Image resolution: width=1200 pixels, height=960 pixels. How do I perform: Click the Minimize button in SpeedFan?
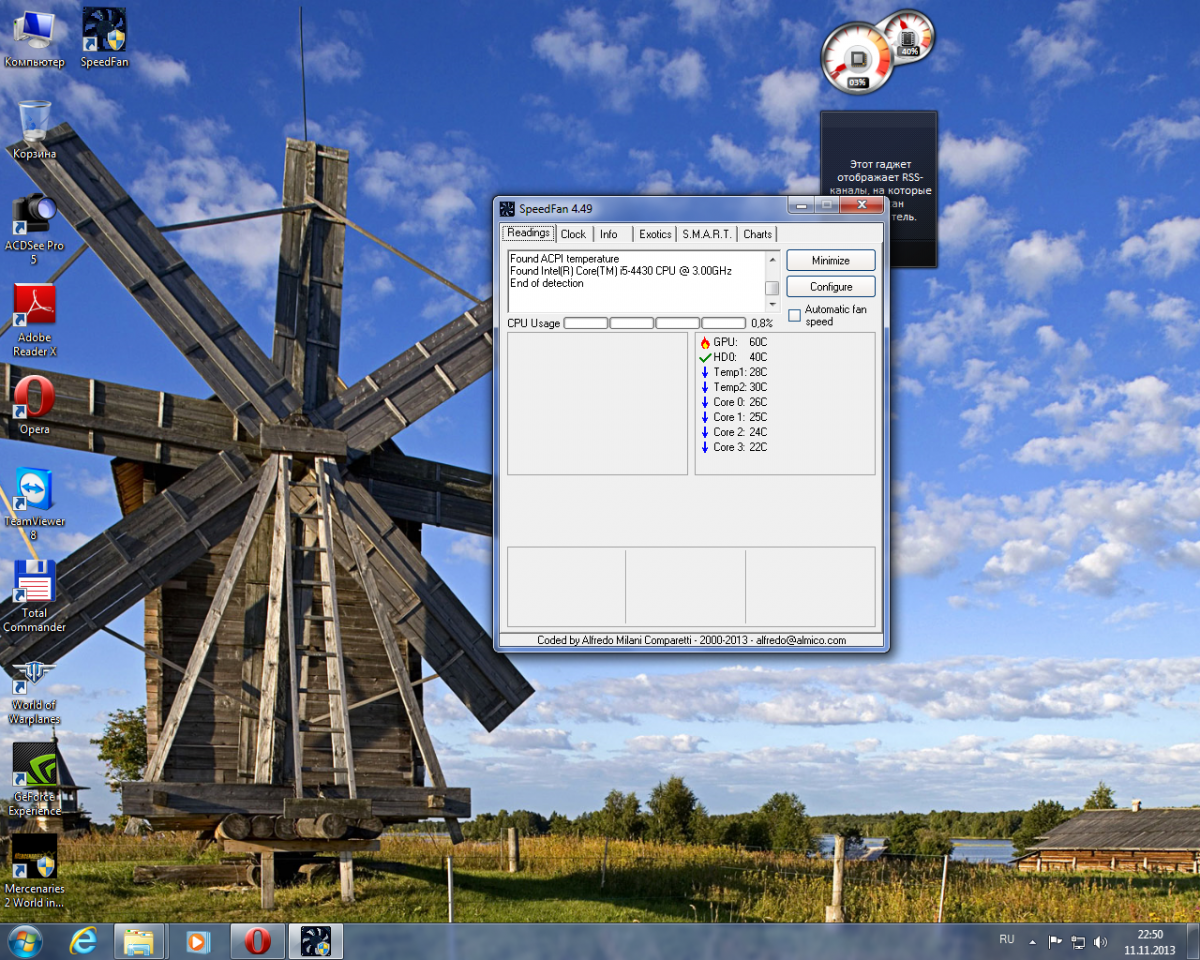(x=831, y=260)
